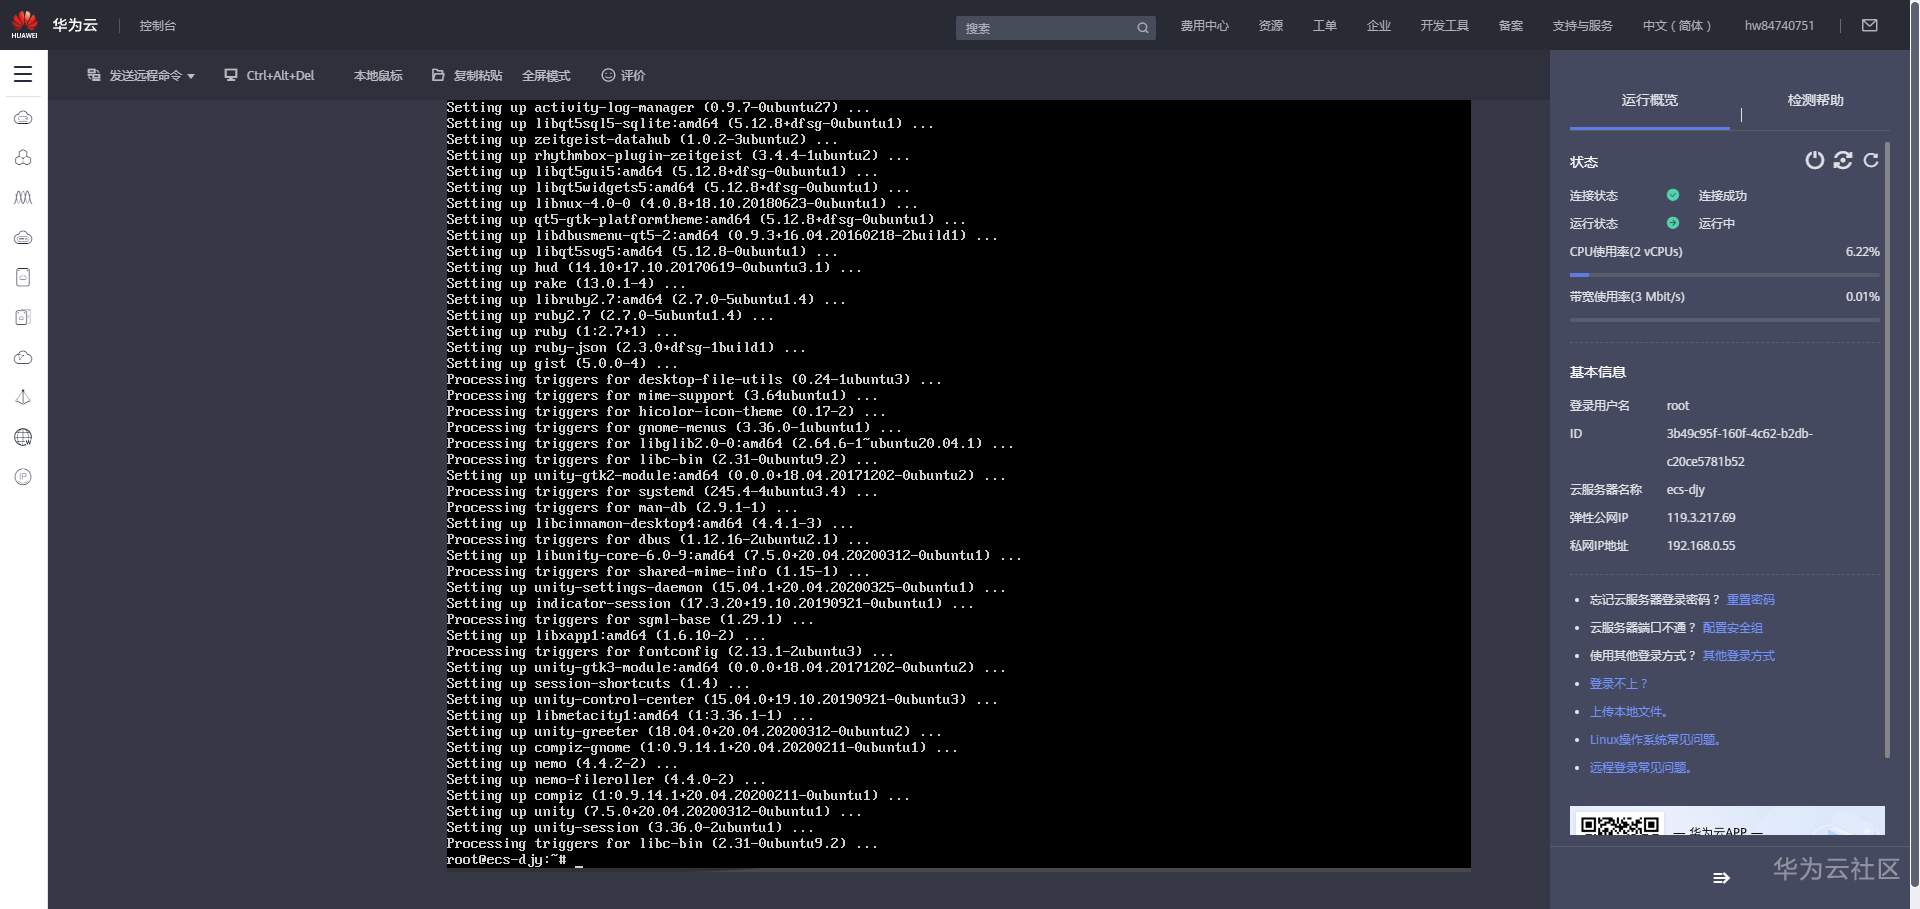This screenshot has width=1920, height=909.
Task: Click the elastic public IP 119.3.217.69
Action: tap(1701, 518)
